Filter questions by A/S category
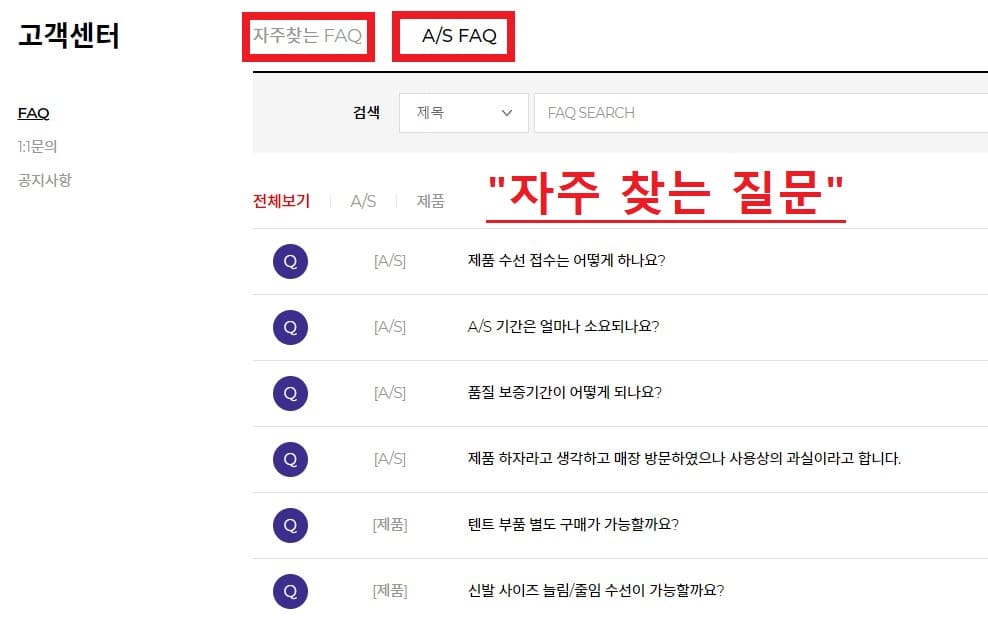This screenshot has height=619, width=988. (x=362, y=200)
